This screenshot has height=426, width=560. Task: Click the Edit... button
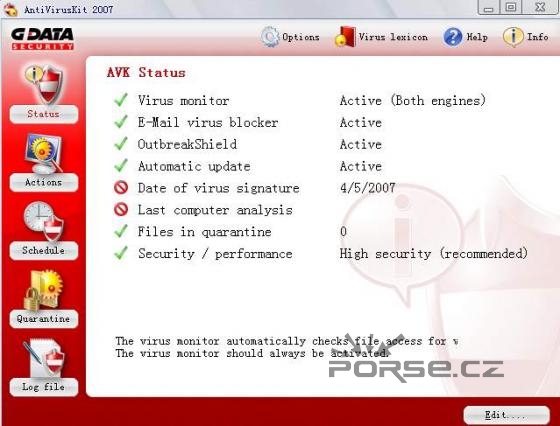pyautogui.click(x=506, y=415)
